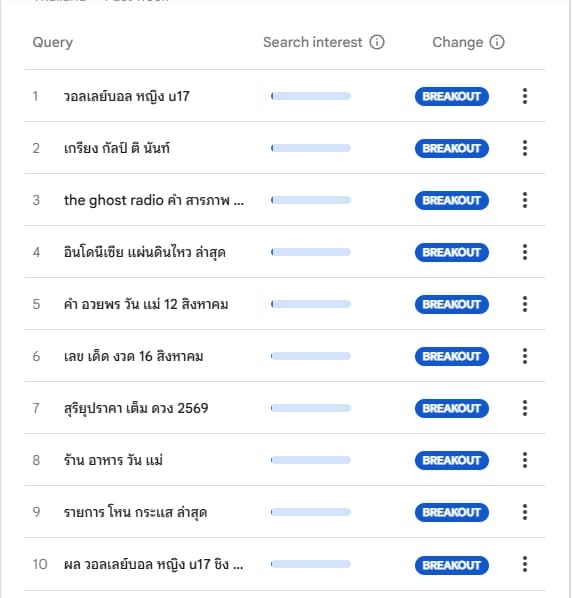Click the search interest bar for query 4
The image size is (572, 598).
coord(310,252)
